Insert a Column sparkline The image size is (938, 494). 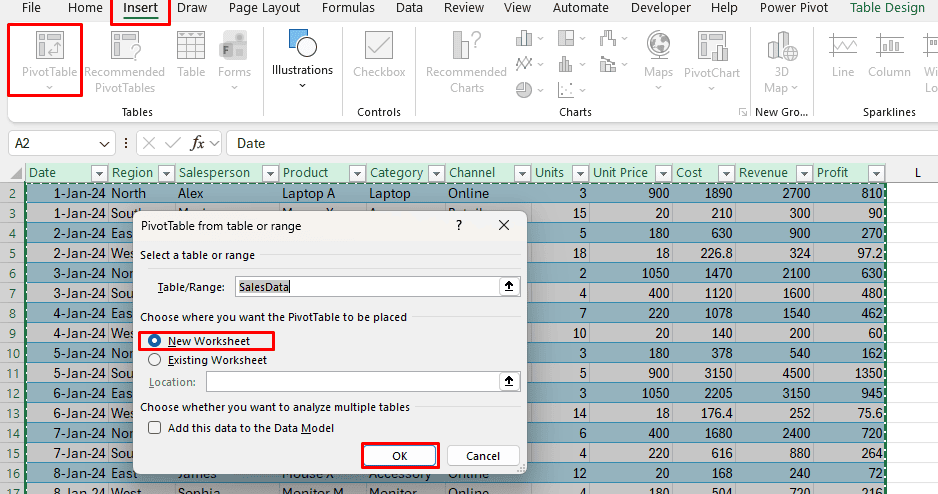(x=889, y=55)
